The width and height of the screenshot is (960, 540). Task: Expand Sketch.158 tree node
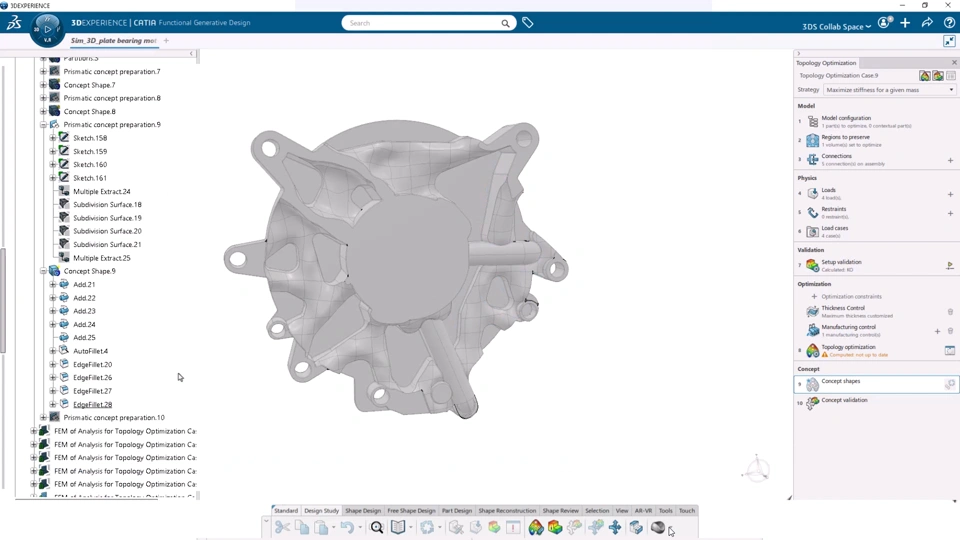[x=53, y=138]
